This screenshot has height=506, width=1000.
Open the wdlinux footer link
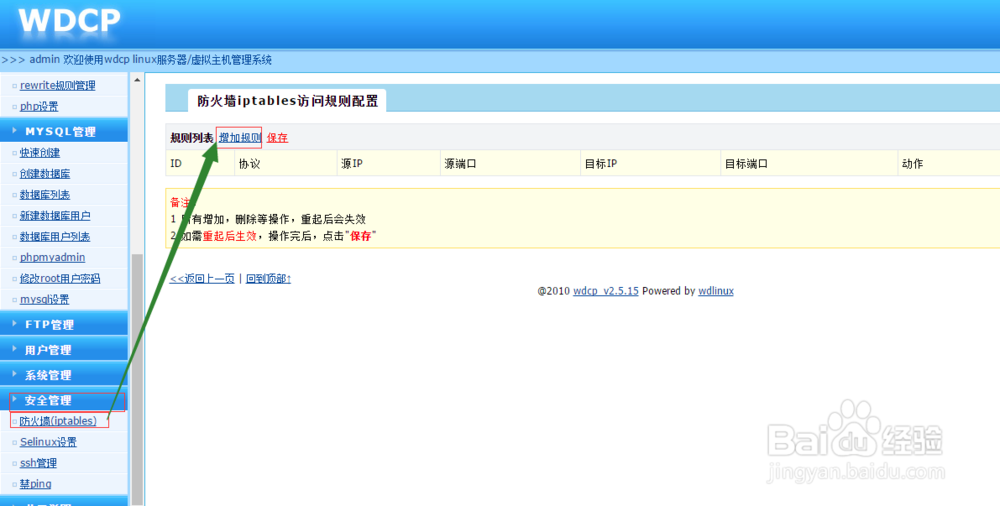716,290
